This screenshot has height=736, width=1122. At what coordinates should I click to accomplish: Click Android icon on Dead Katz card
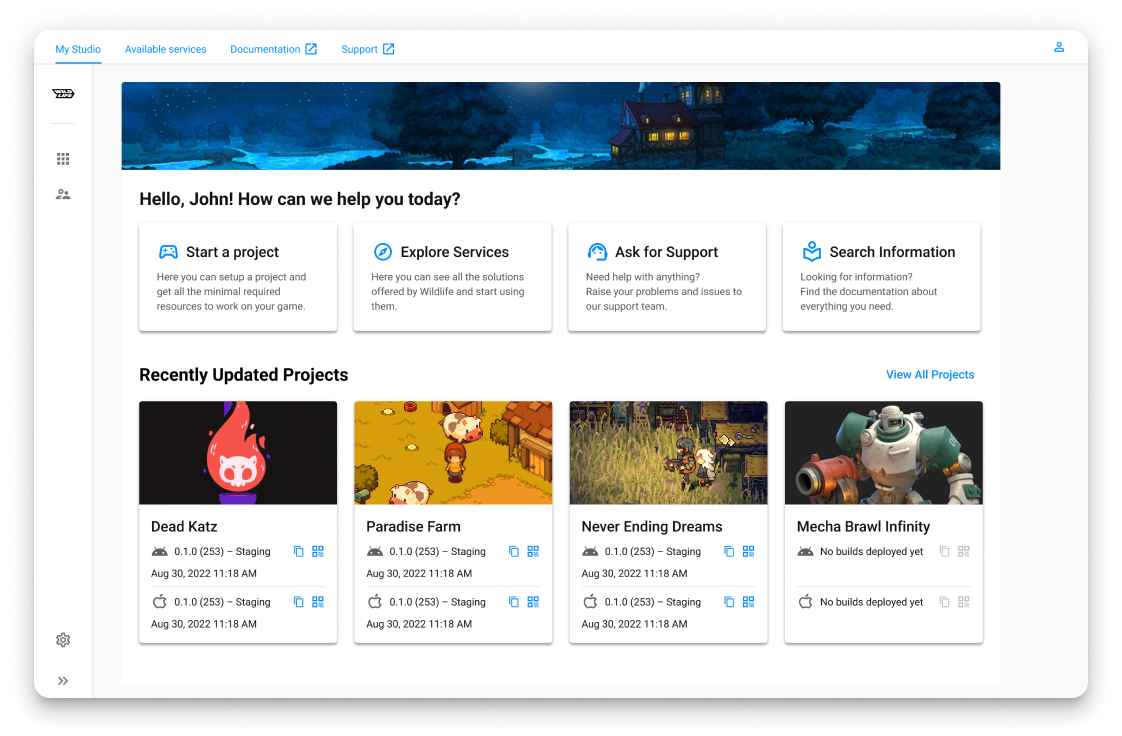click(160, 551)
